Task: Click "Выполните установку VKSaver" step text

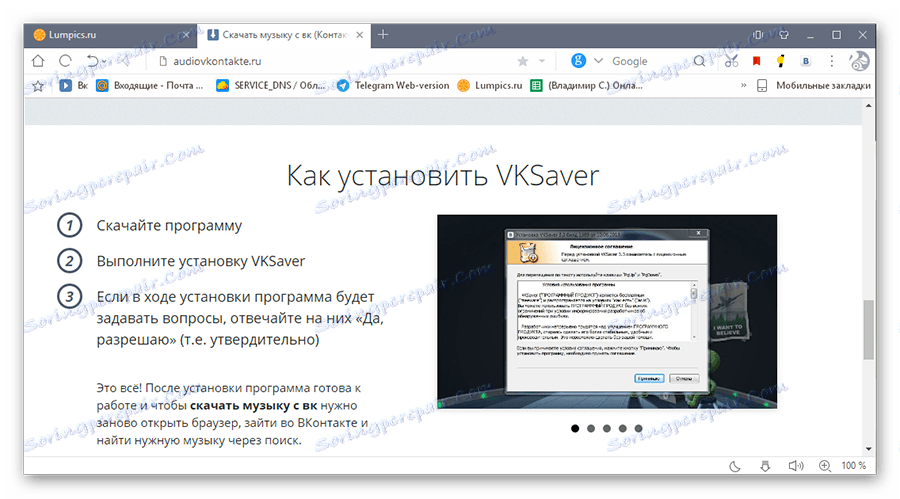Action: 201,261
